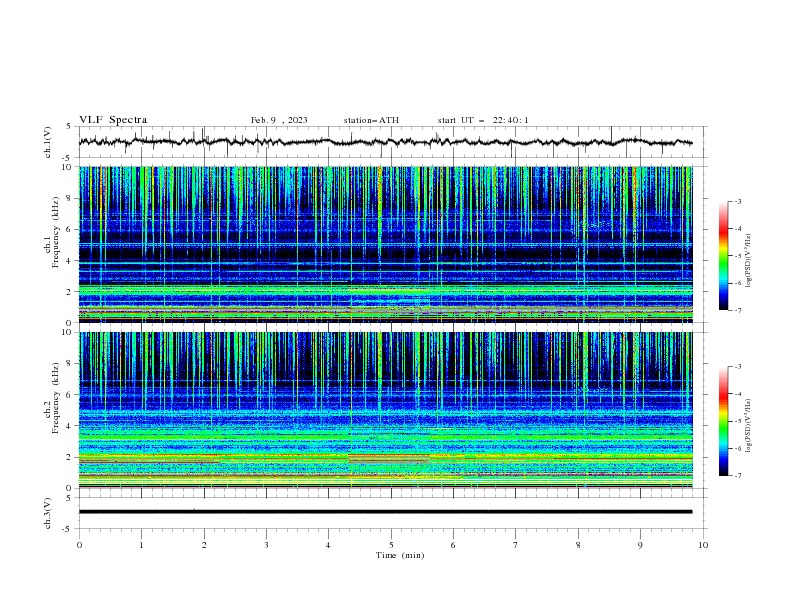Click the "Time (min)" axis label

tap(400, 555)
